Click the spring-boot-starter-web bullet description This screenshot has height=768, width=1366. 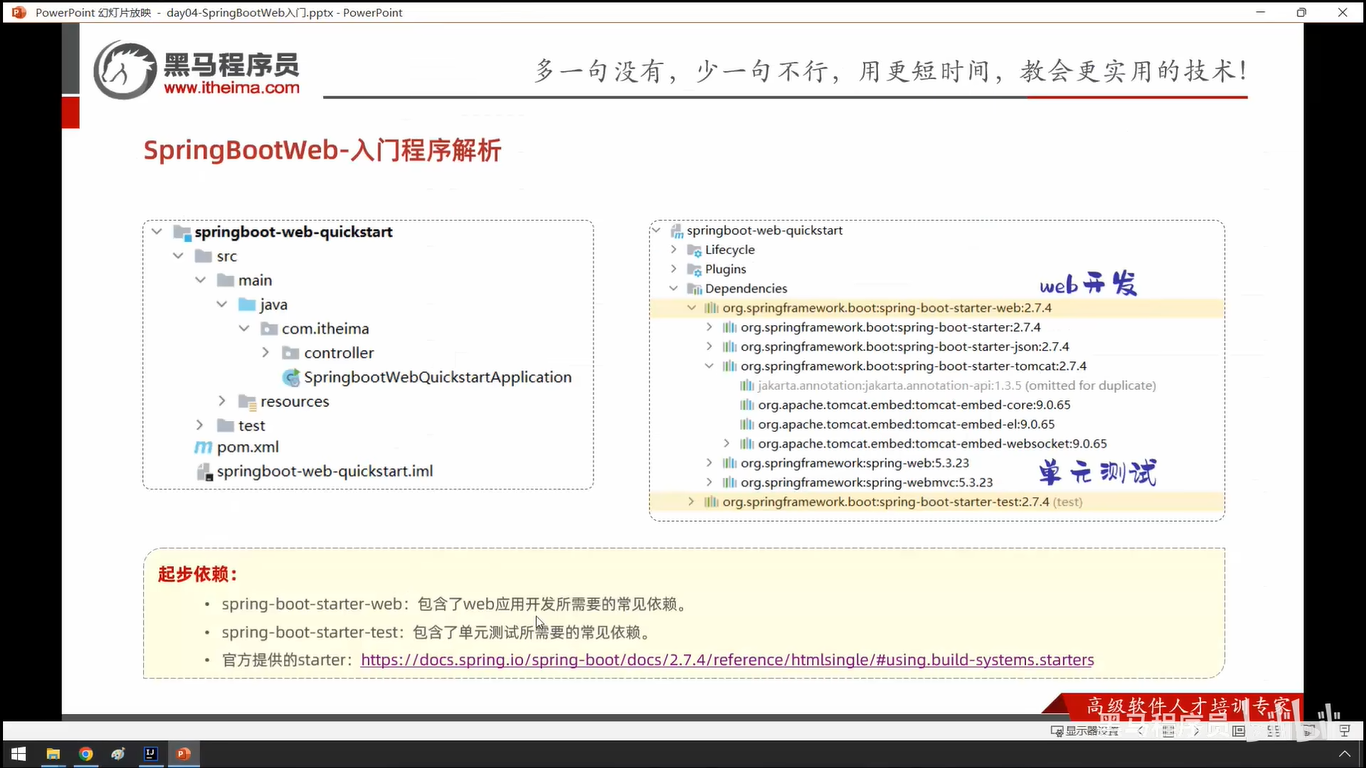[454, 604]
